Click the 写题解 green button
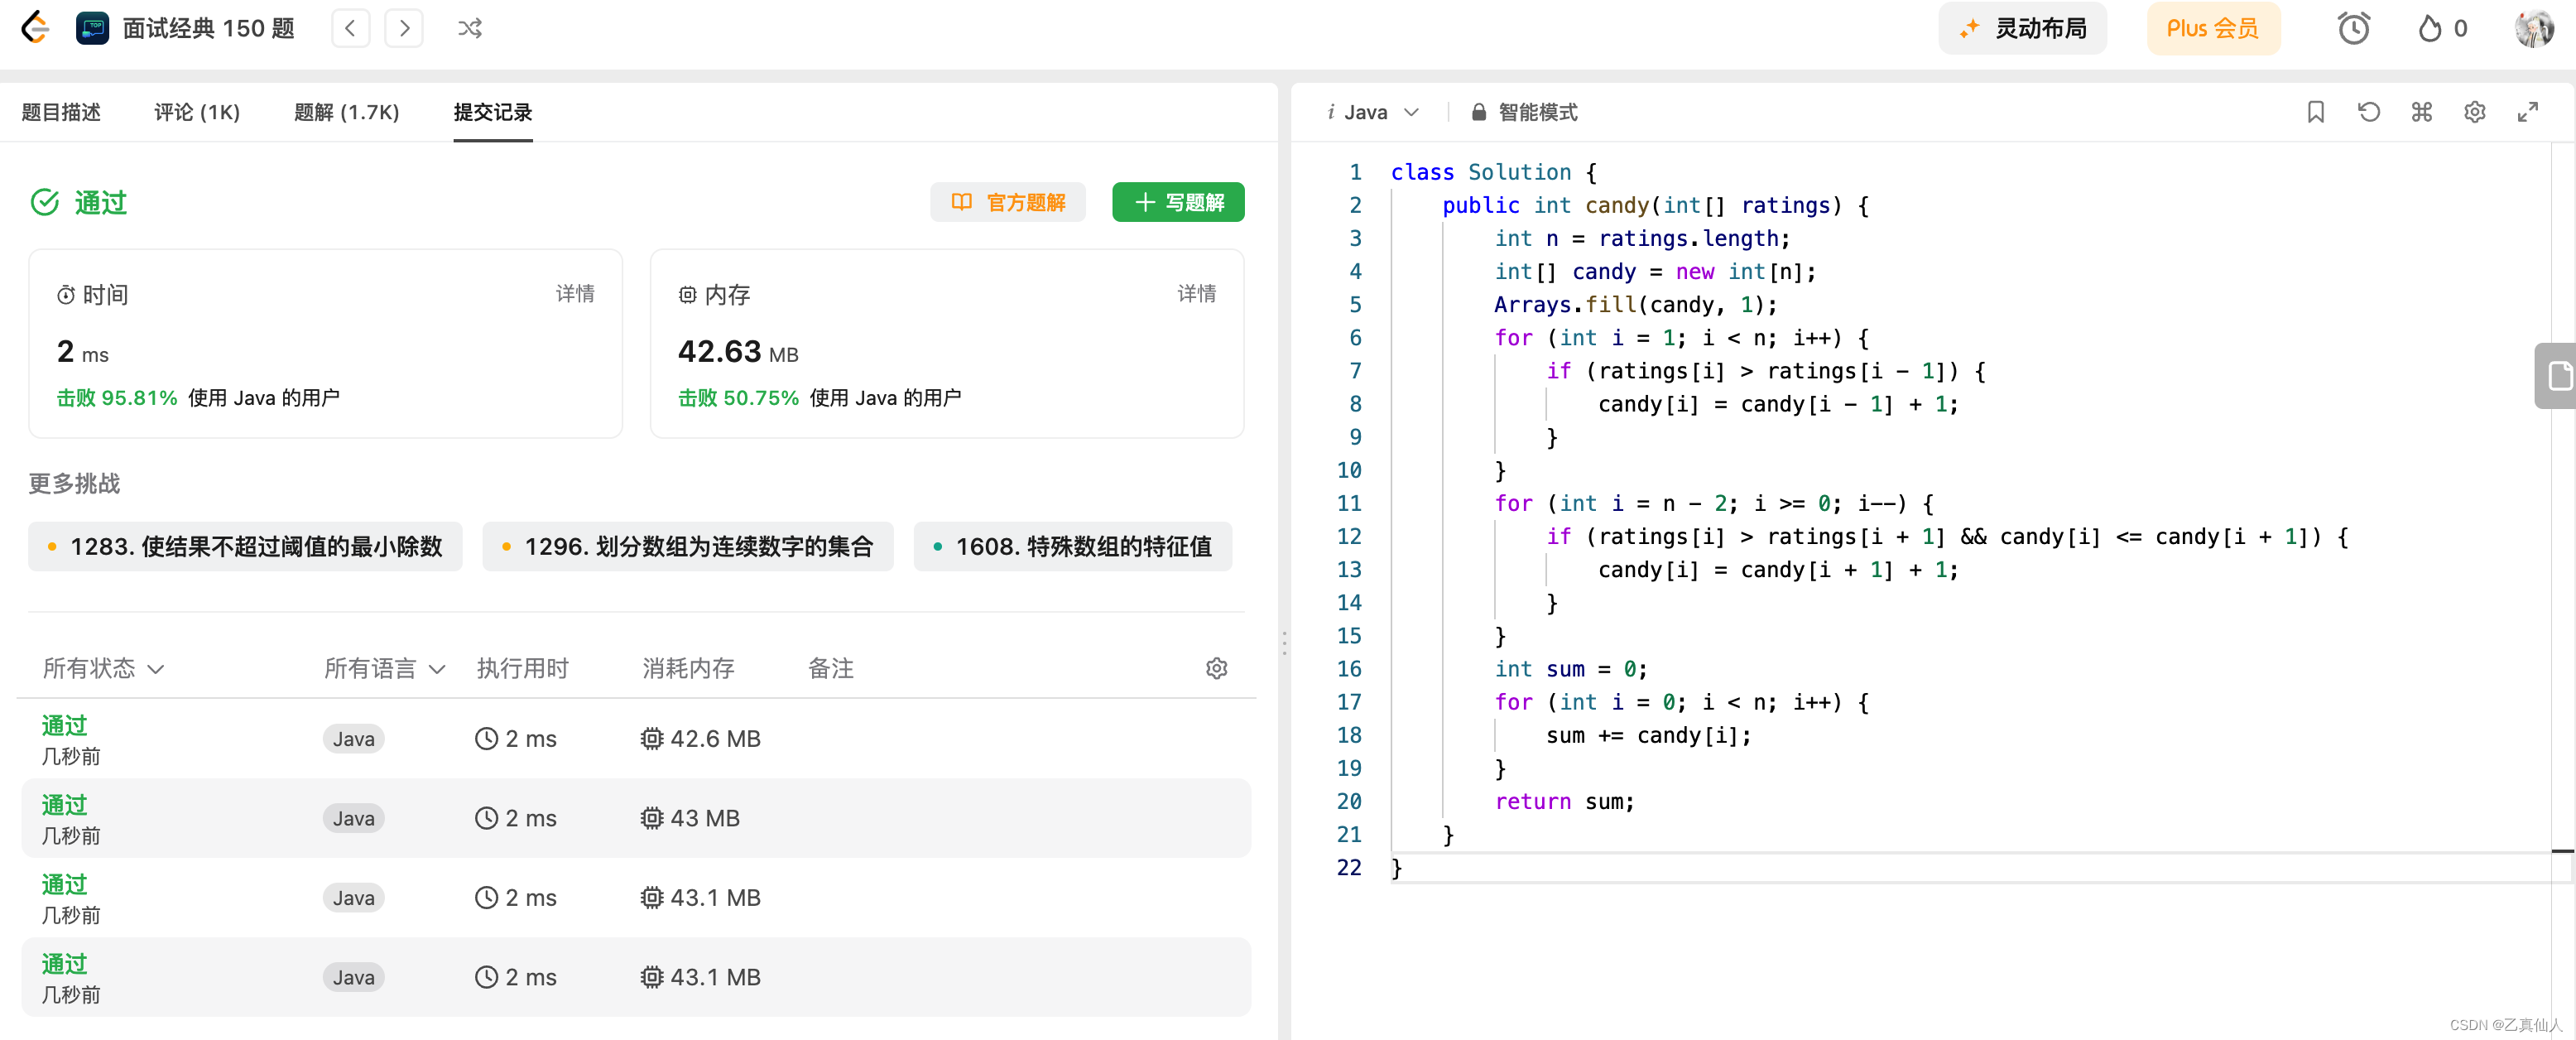The image size is (2576, 1040). (1178, 202)
